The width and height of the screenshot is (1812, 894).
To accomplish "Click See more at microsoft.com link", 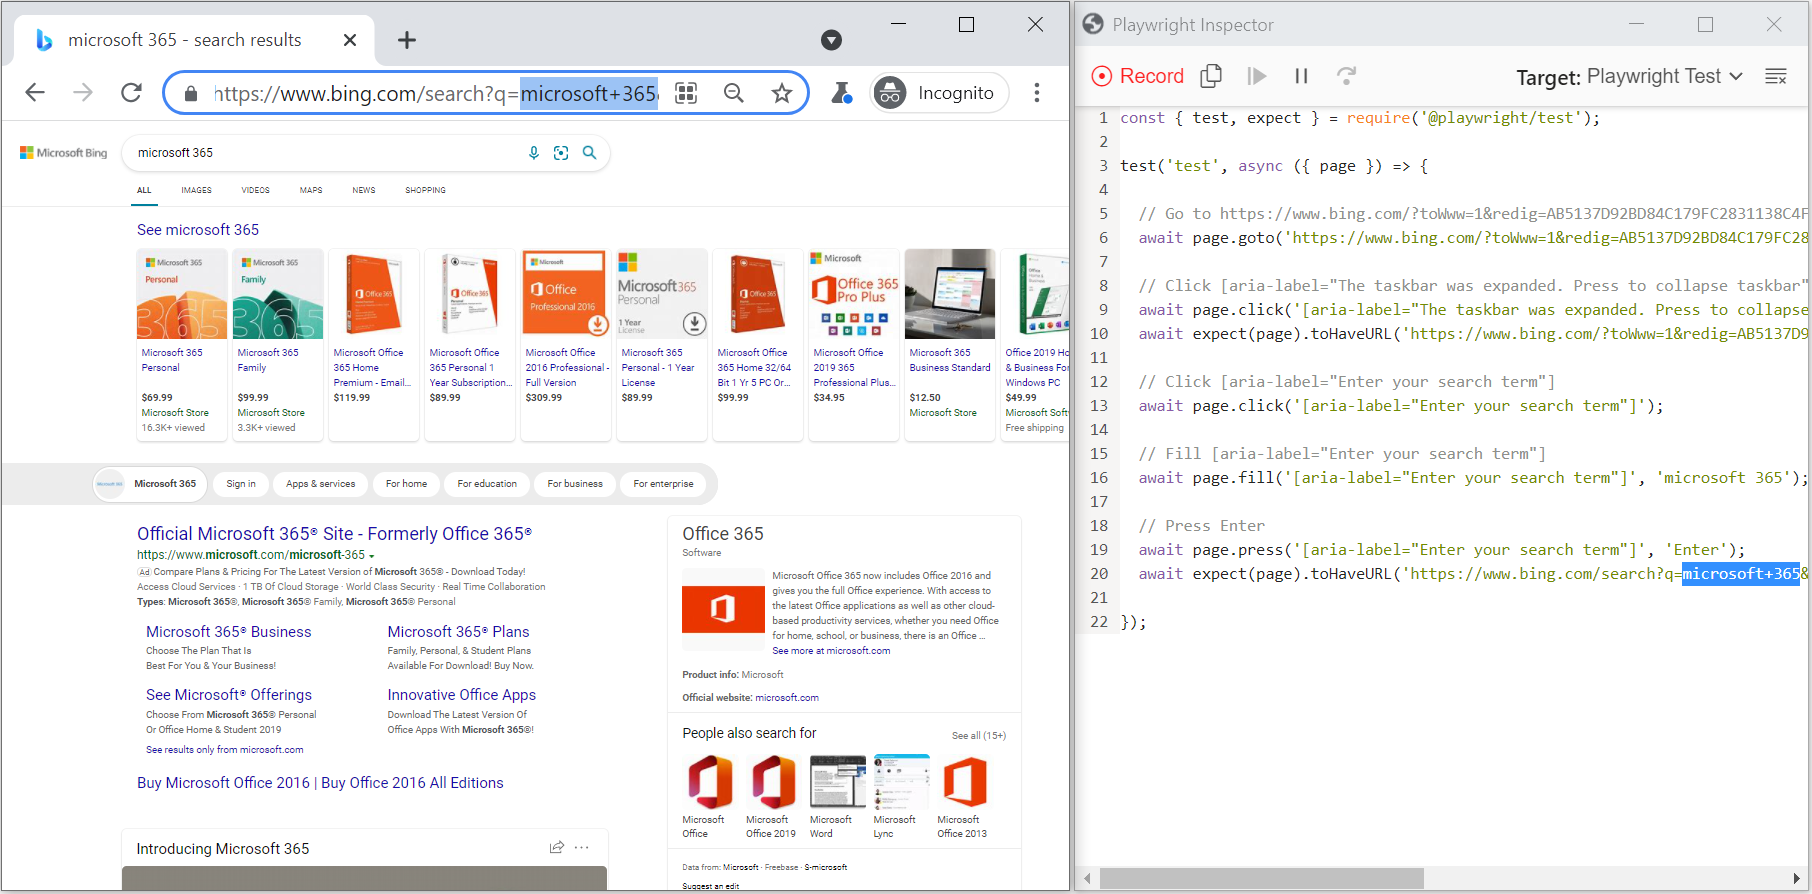I will (x=831, y=651).
